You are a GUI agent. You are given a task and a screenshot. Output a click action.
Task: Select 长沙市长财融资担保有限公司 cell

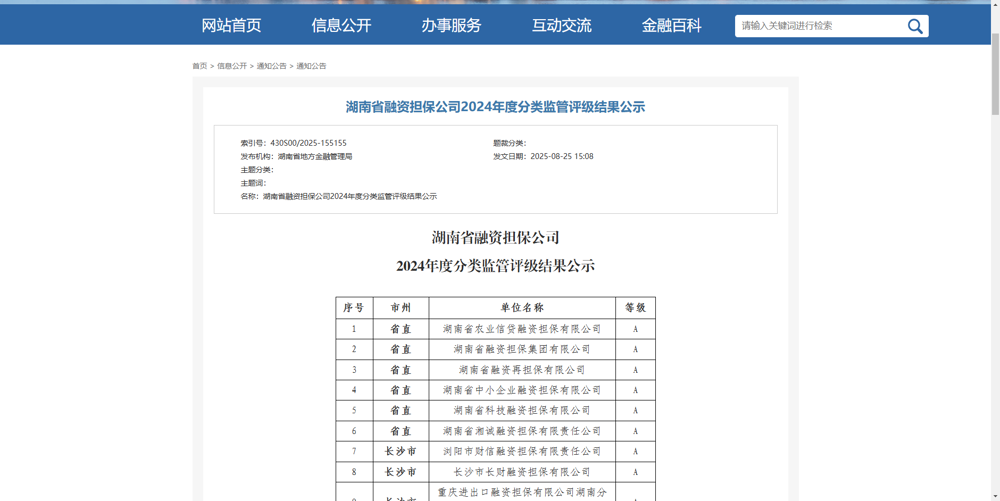[x=522, y=472]
